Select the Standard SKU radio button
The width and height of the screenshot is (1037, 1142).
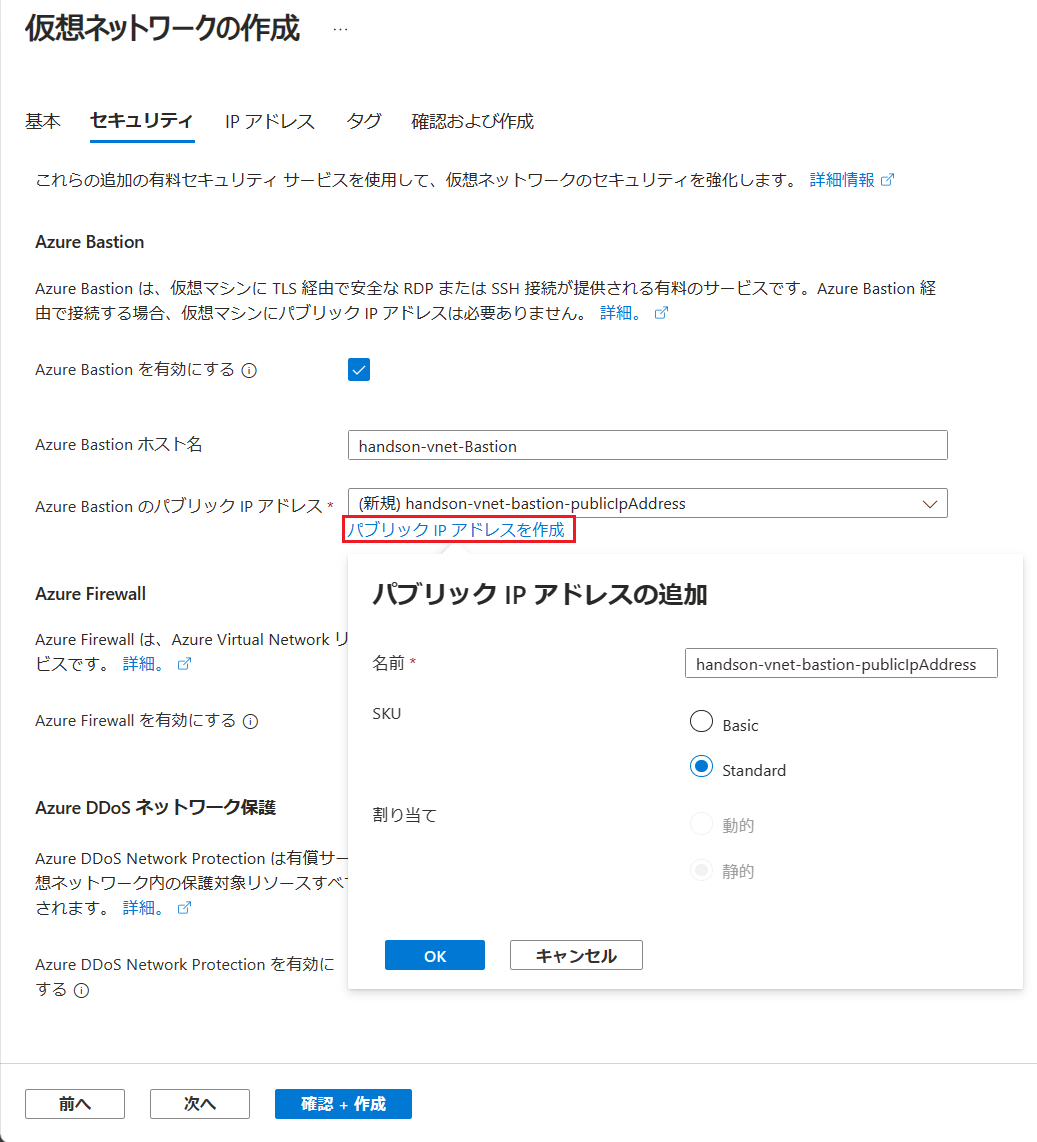click(x=701, y=767)
